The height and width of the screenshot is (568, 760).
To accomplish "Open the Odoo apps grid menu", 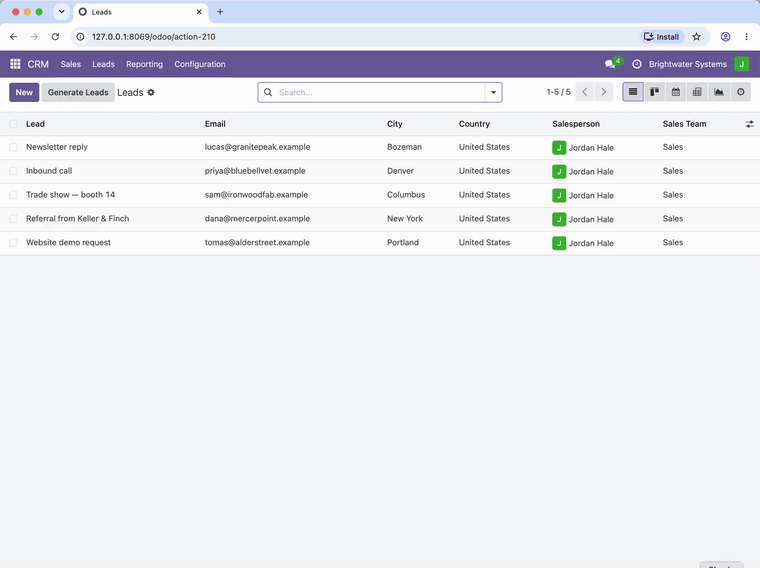I will coord(15,64).
